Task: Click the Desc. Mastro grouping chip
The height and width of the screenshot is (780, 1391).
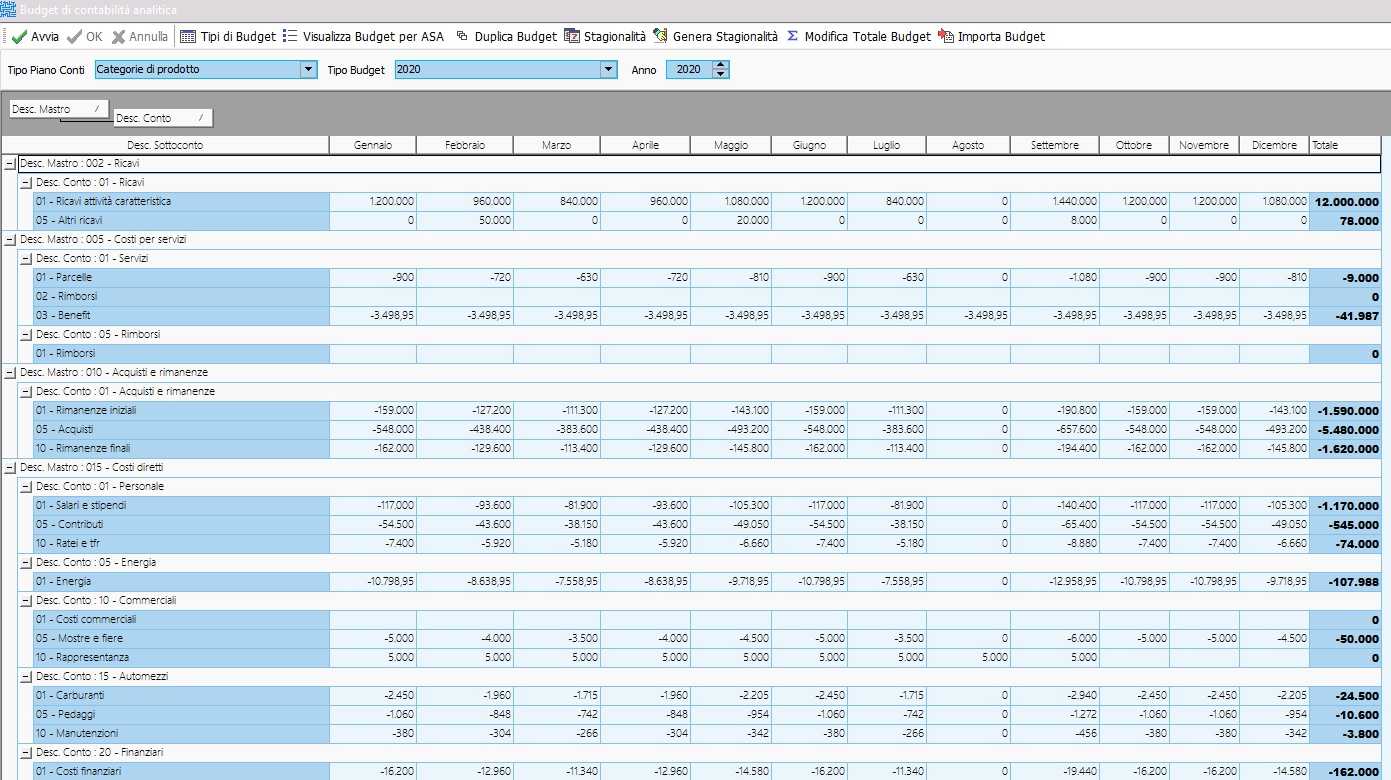Action: pyautogui.click(x=57, y=109)
